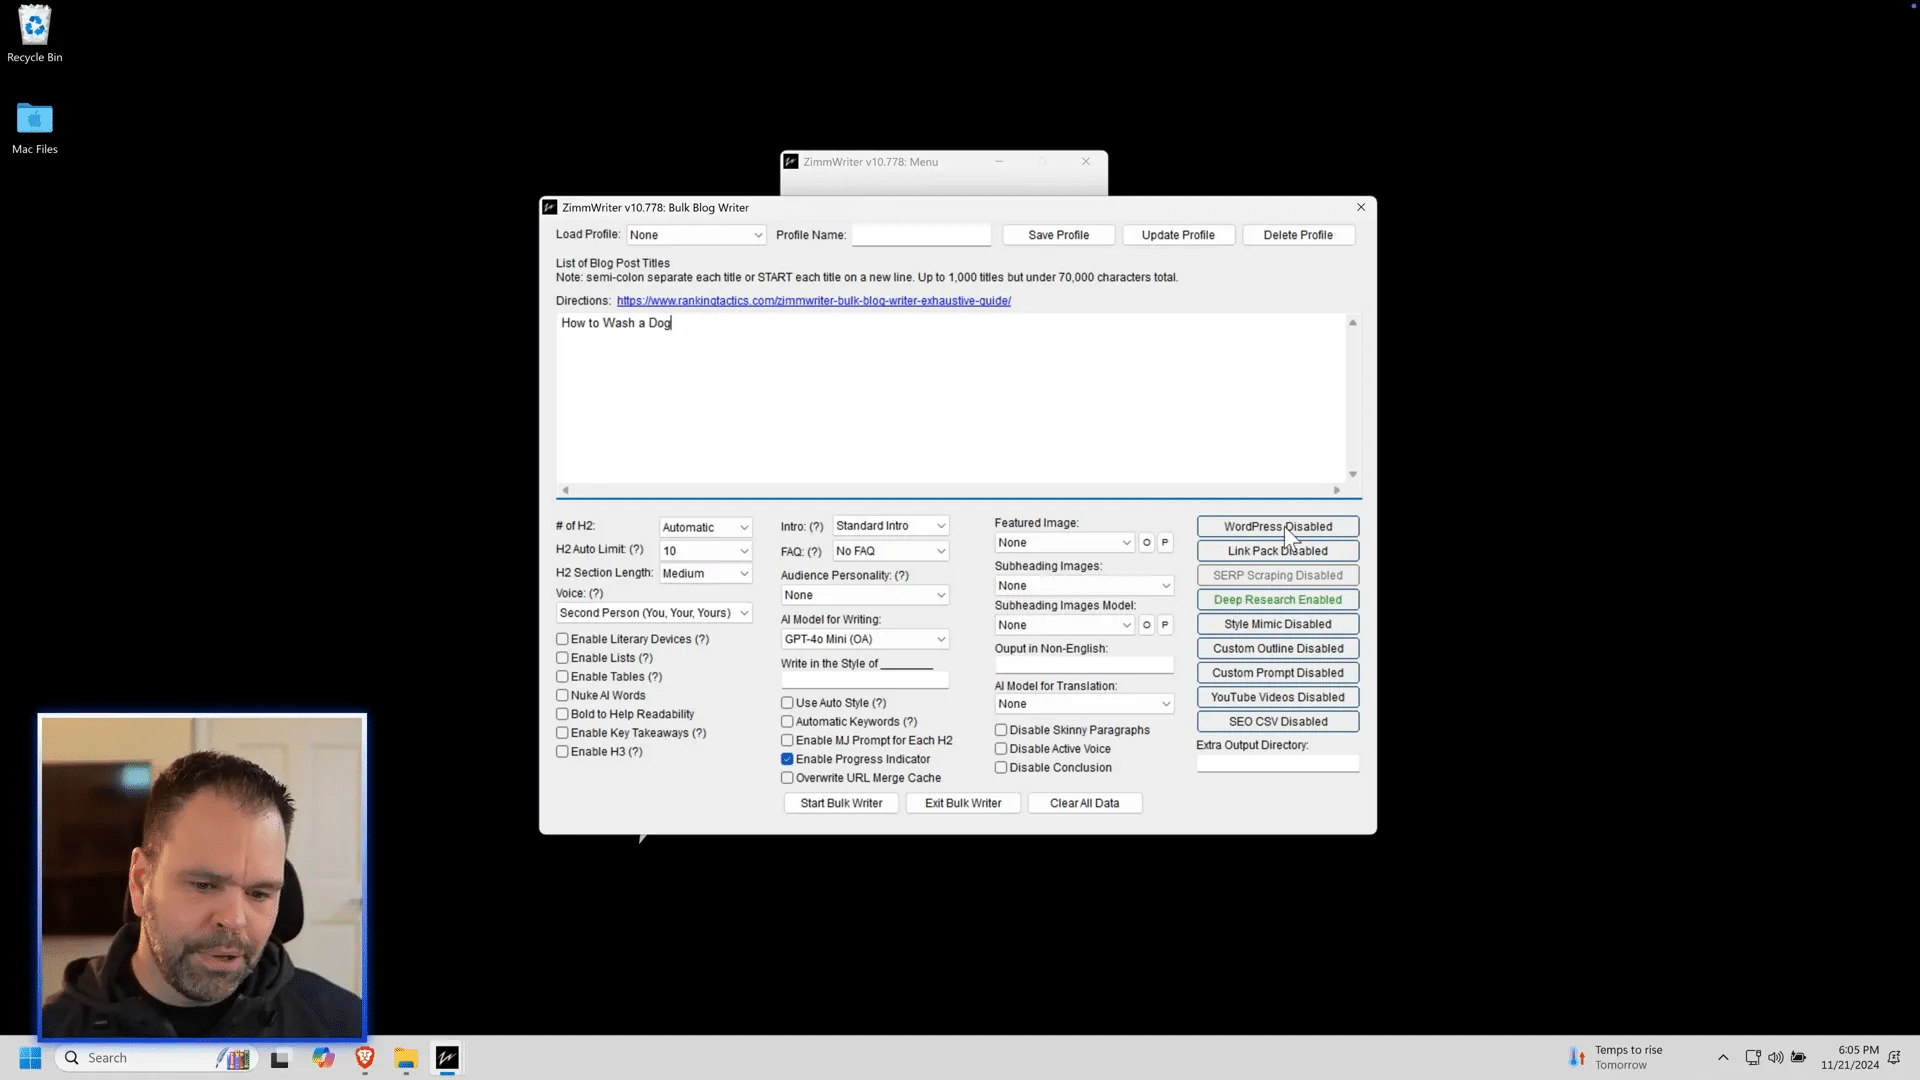Open the weather widget Temps to rise
Image resolution: width=1920 pixels, height=1080 pixels.
(1616, 1058)
